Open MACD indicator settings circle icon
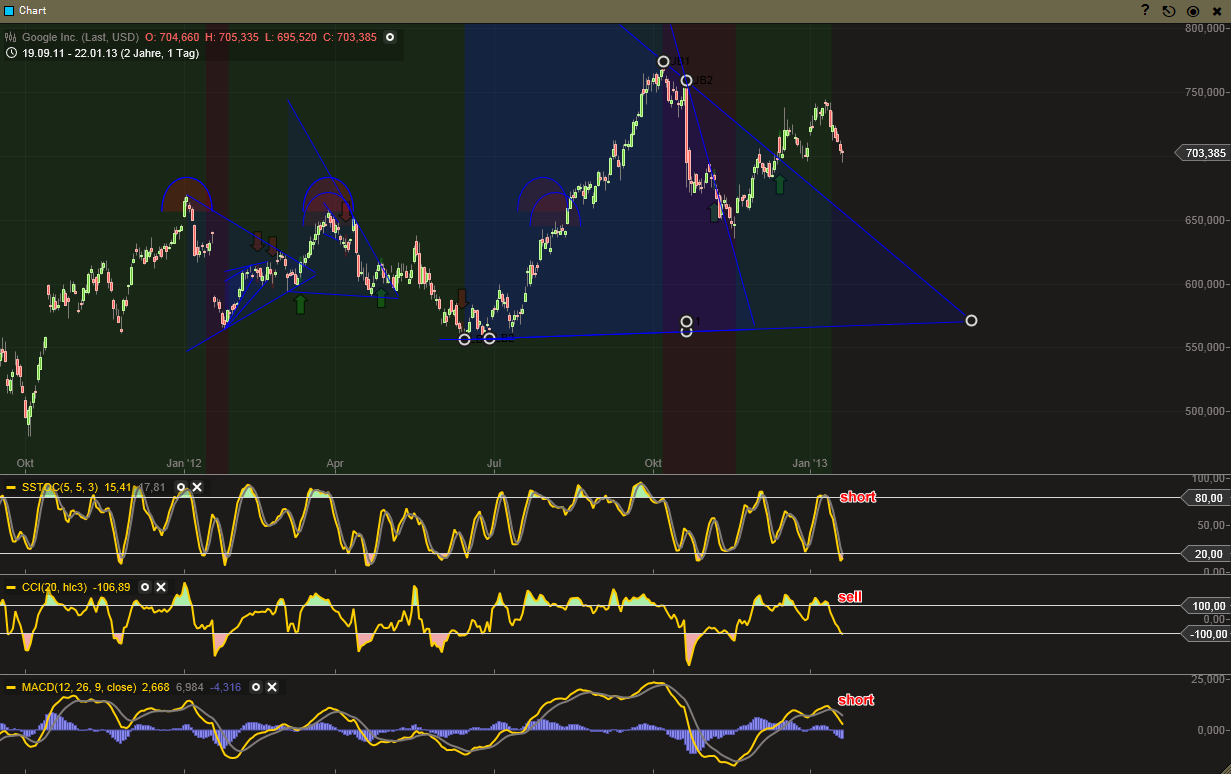 coord(256,687)
